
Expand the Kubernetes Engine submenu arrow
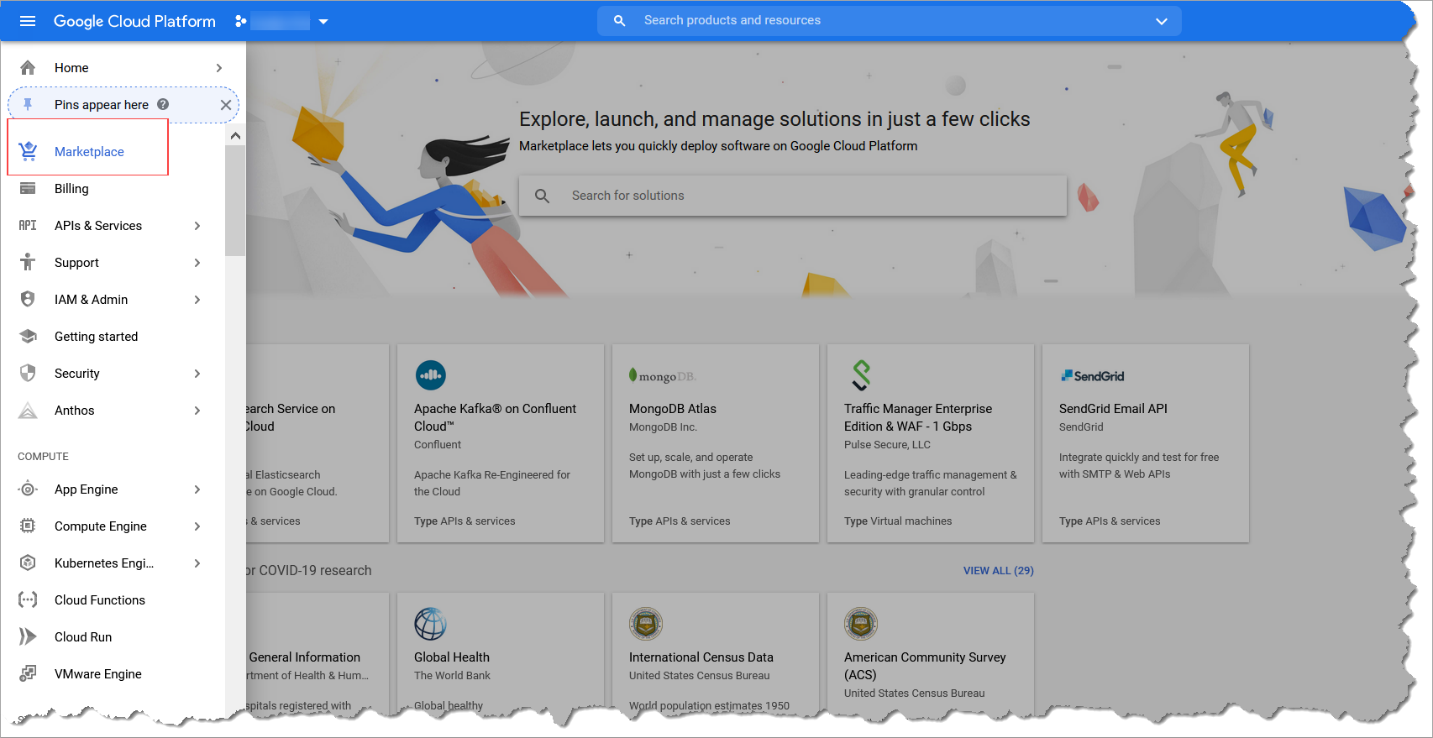pos(197,564)
